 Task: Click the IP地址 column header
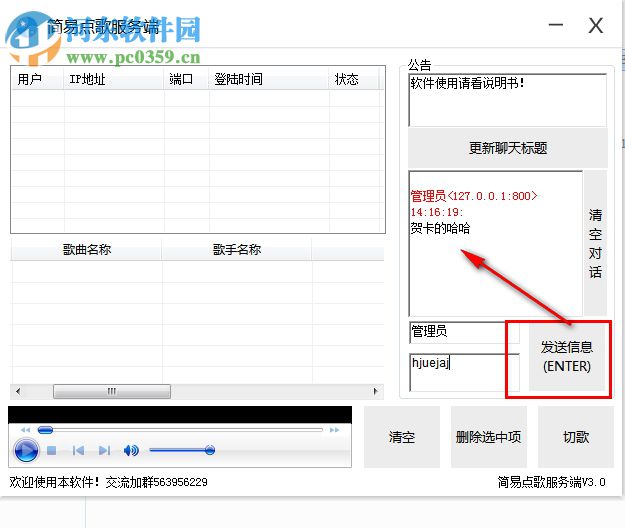[x=114, y=79]
